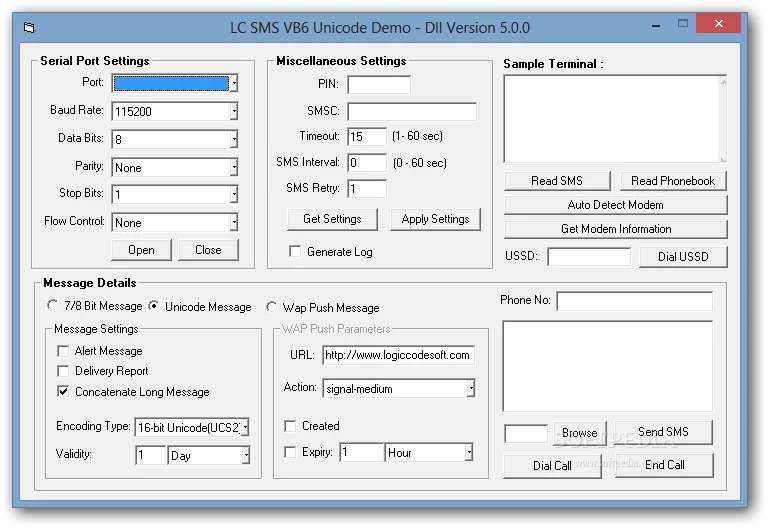
Task: Click into the Phone No field
Action: [x=635, y=301]
